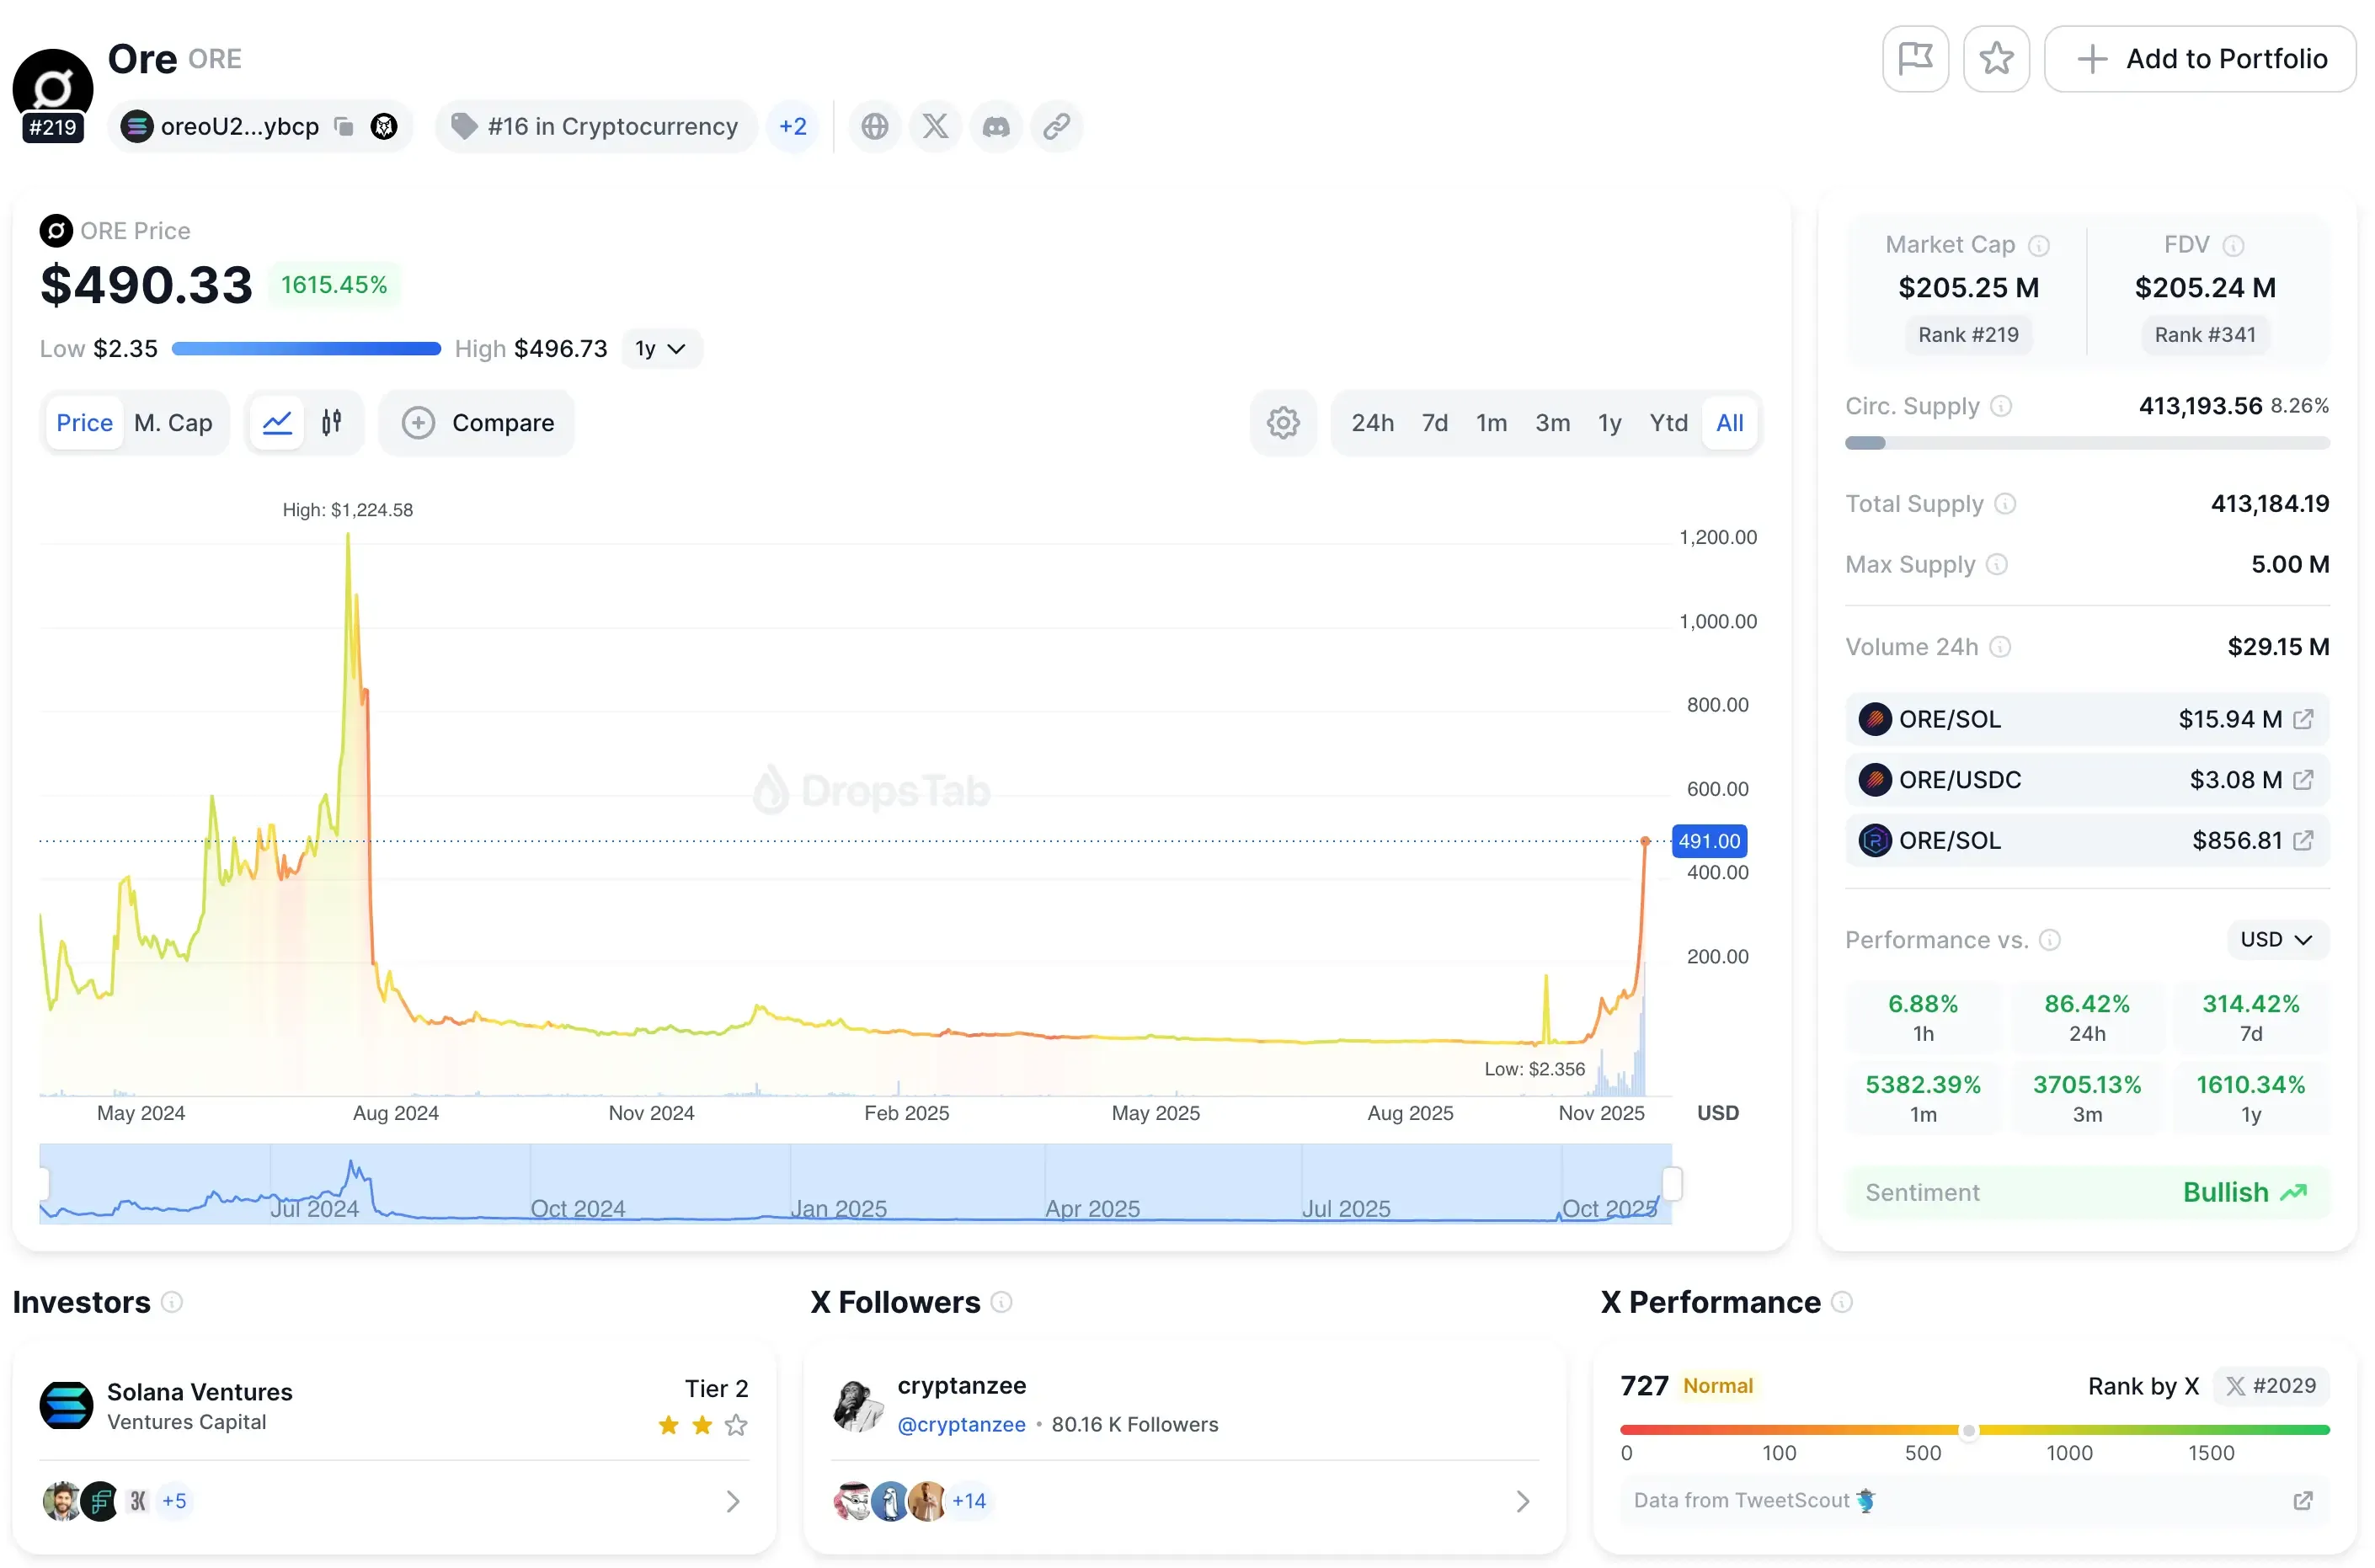Switch chart to line view
2375x1568 pixels.
point(277,423)
